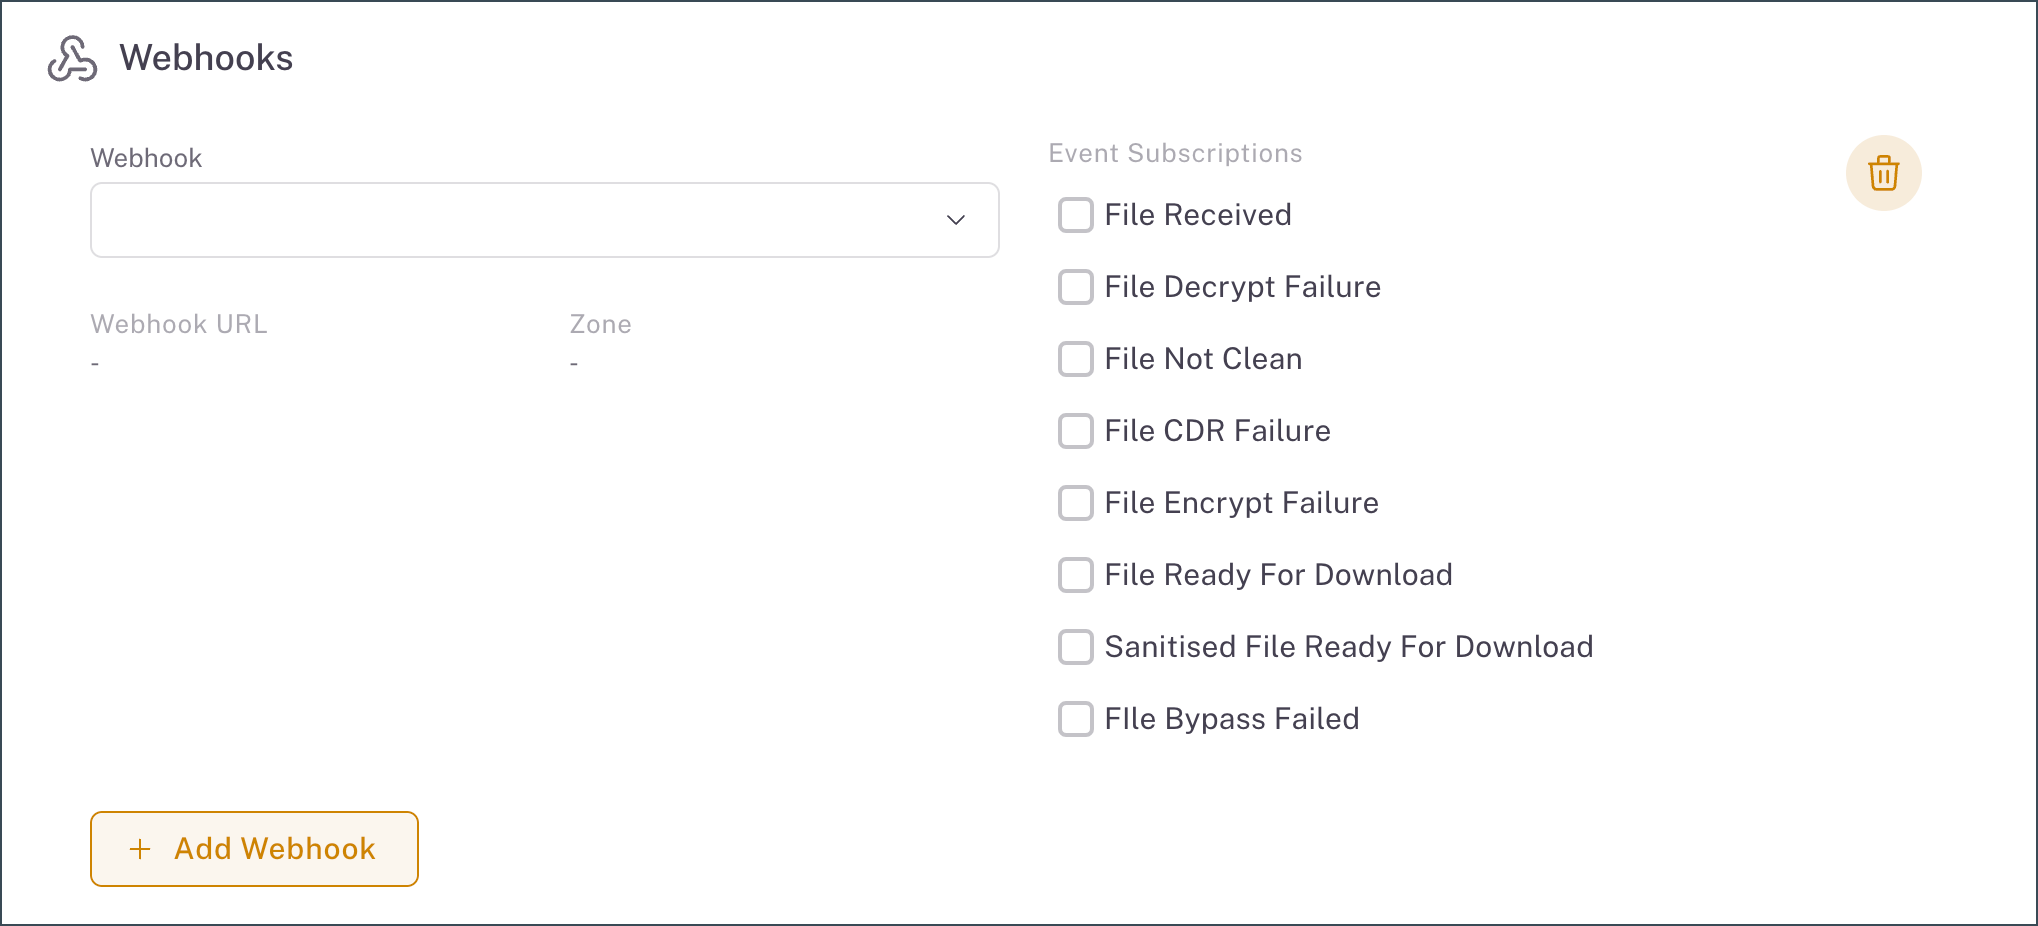Click the Event Subscriptions heading
Viewport: 2038px width, 926px height.
[x=1175, y=153]
